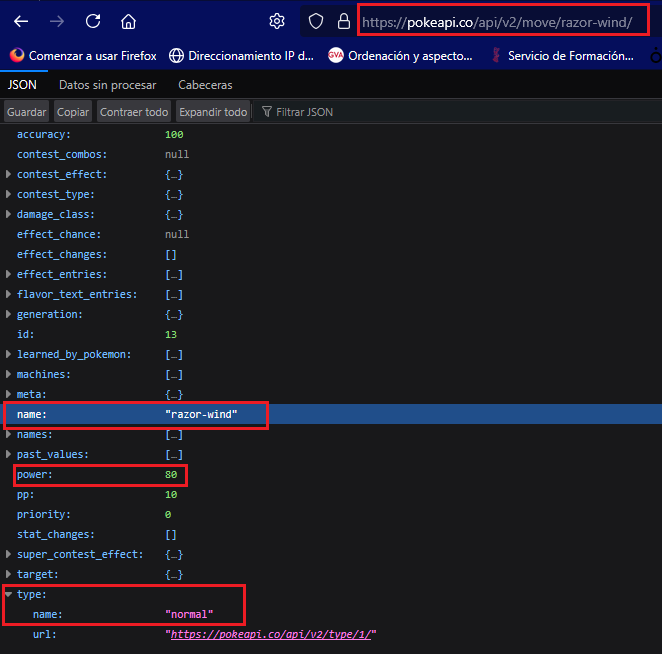Expand the machines array
The image size is (662, 654).
8,374
